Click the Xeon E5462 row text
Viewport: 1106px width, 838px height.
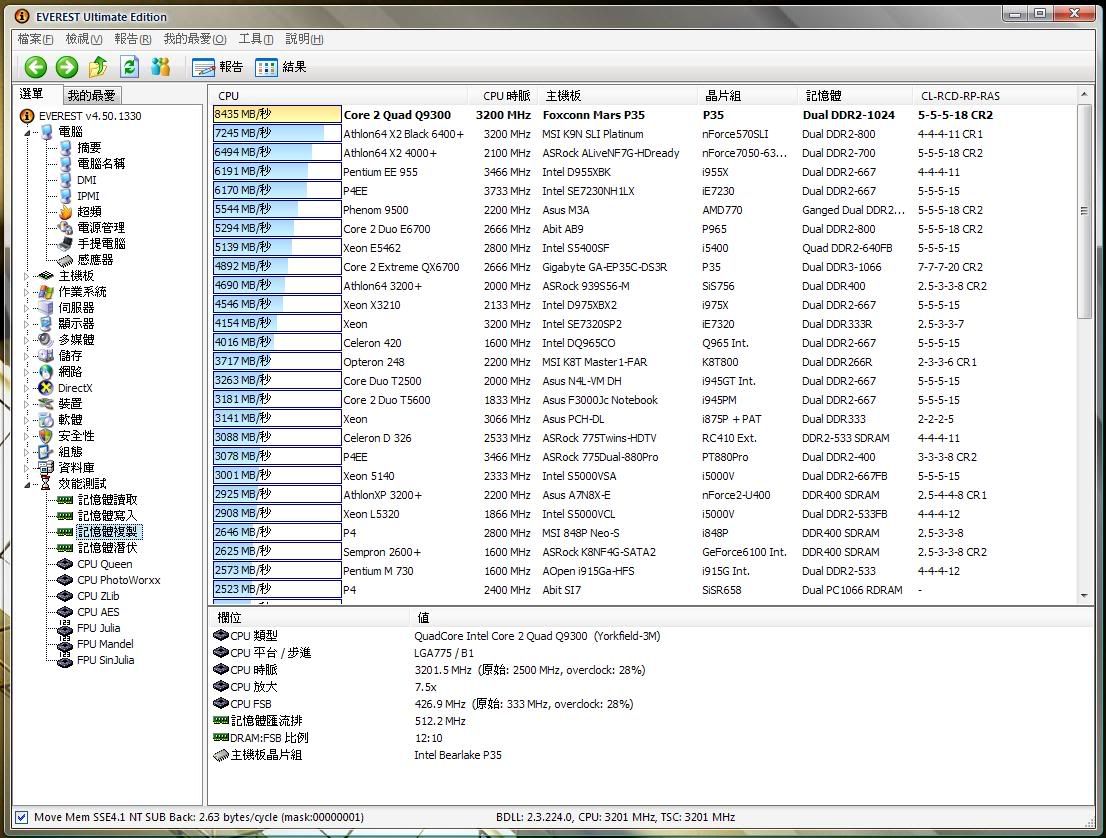(372, 248)
